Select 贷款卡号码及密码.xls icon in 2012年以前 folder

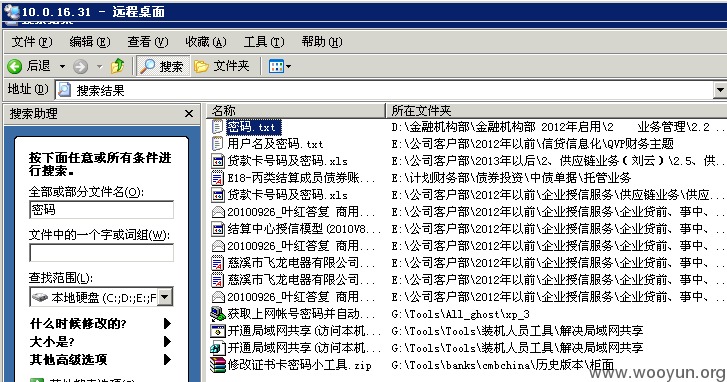coord(217,195)
